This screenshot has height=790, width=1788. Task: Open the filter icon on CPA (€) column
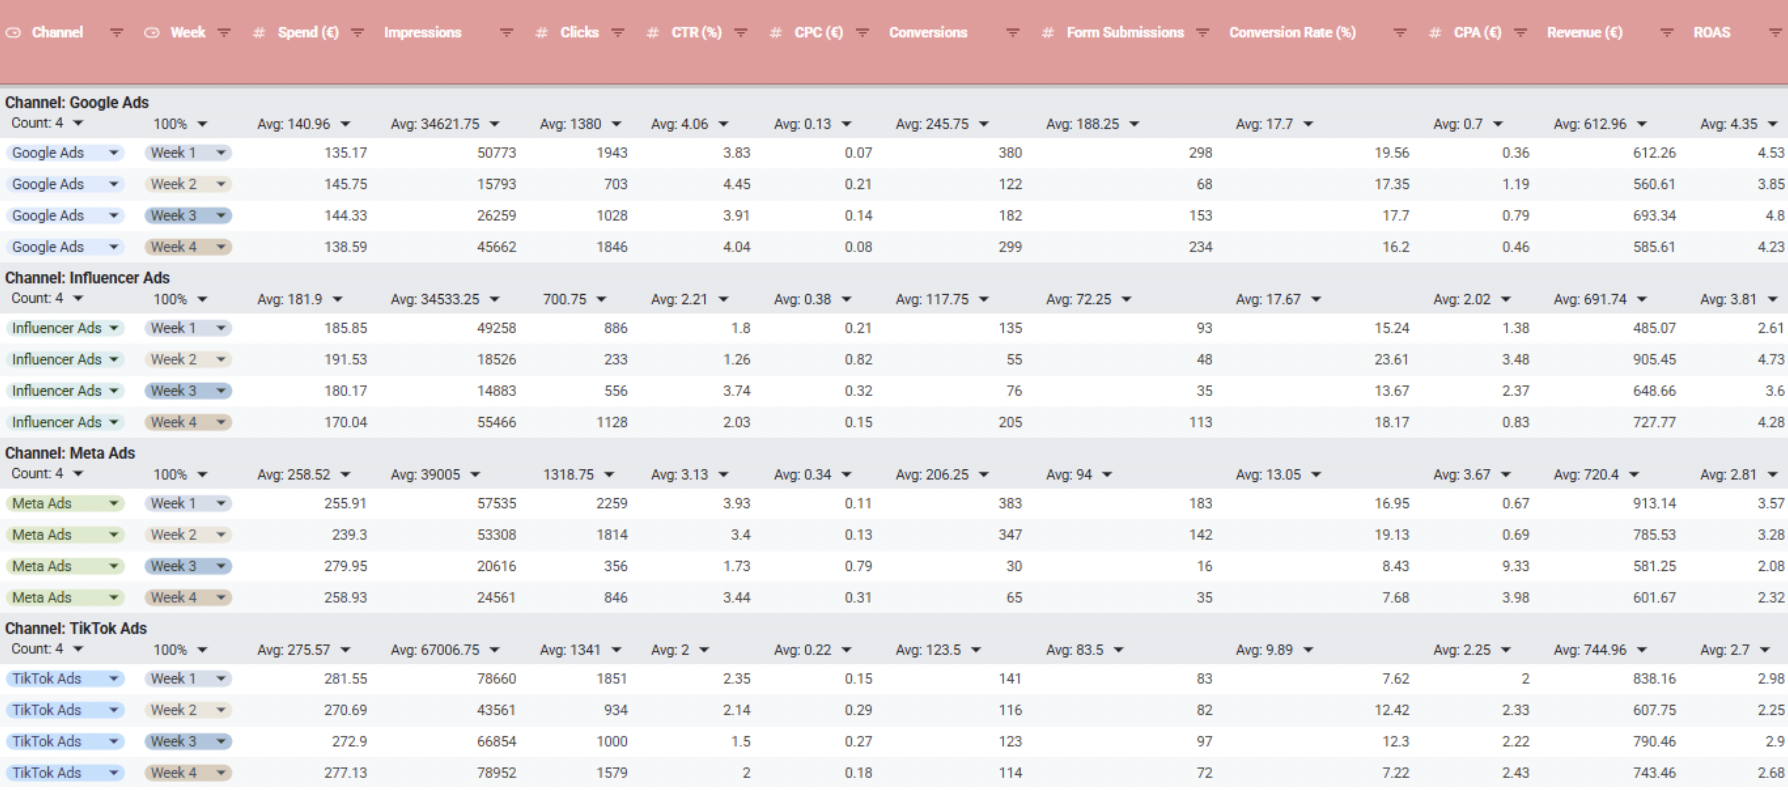coord(1520,33)
